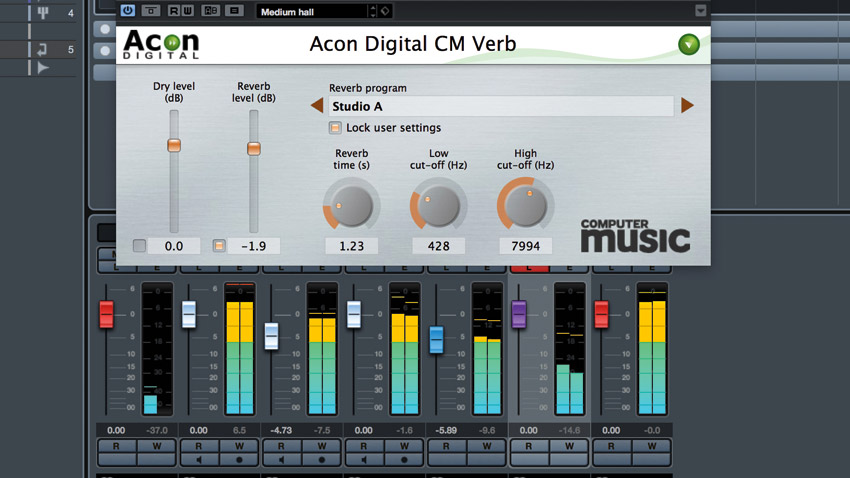Click the red fader on the -0.0 peak channel
The height and width of the screenshot is (478, 850).
coord(601,314)
